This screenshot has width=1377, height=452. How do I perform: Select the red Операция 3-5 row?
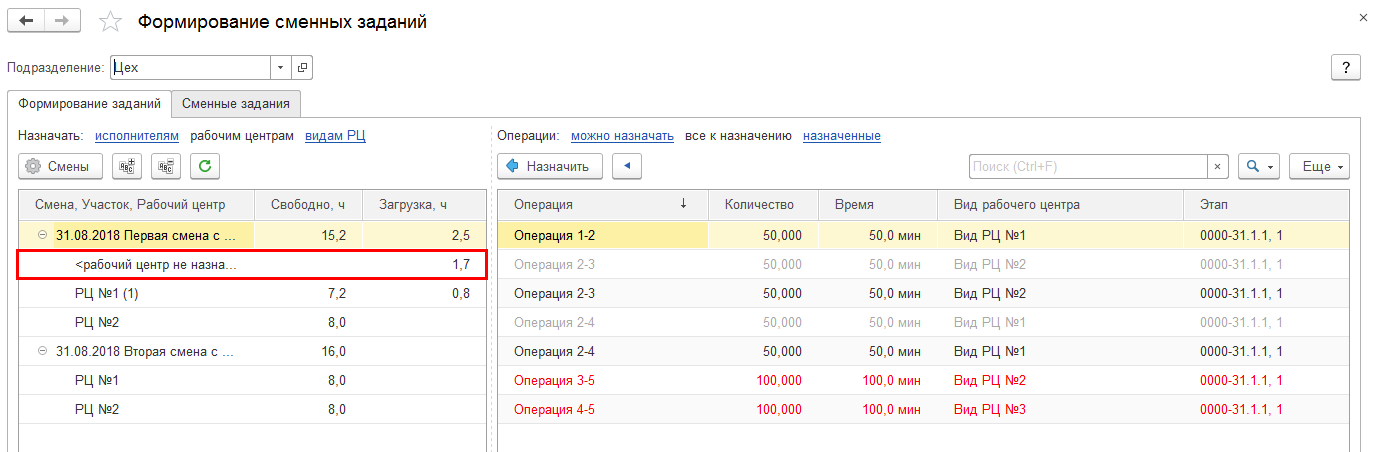(923, 381)
